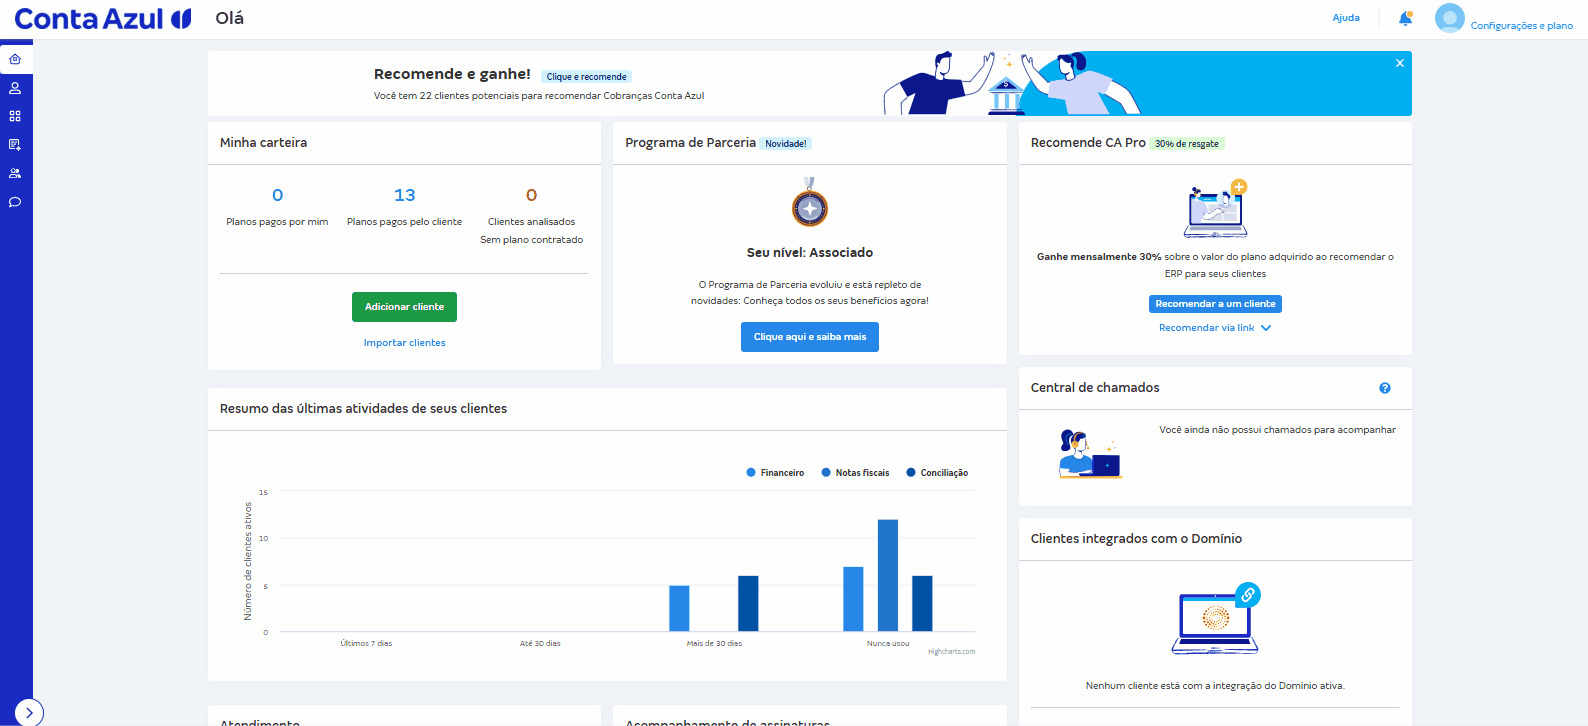1588x726 pixels.
Task: Toggle the Notas fiscais legend item
Action: pos(855,473)
